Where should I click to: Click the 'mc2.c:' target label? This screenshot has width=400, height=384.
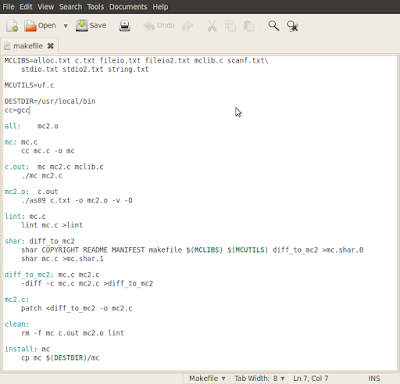pos(17,299)
